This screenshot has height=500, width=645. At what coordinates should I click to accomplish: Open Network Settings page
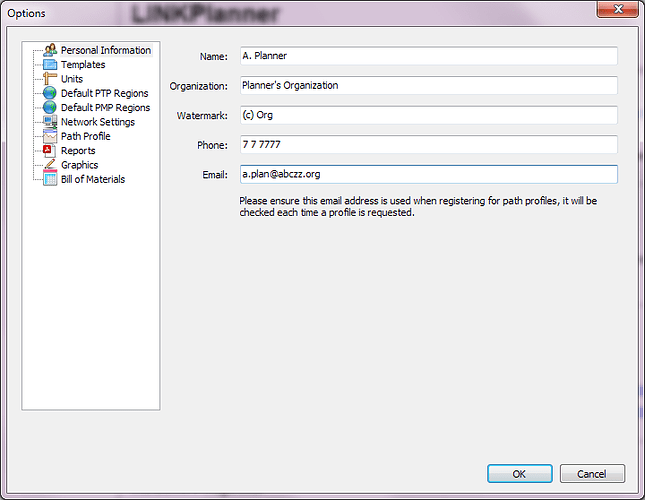pos(98,122)
